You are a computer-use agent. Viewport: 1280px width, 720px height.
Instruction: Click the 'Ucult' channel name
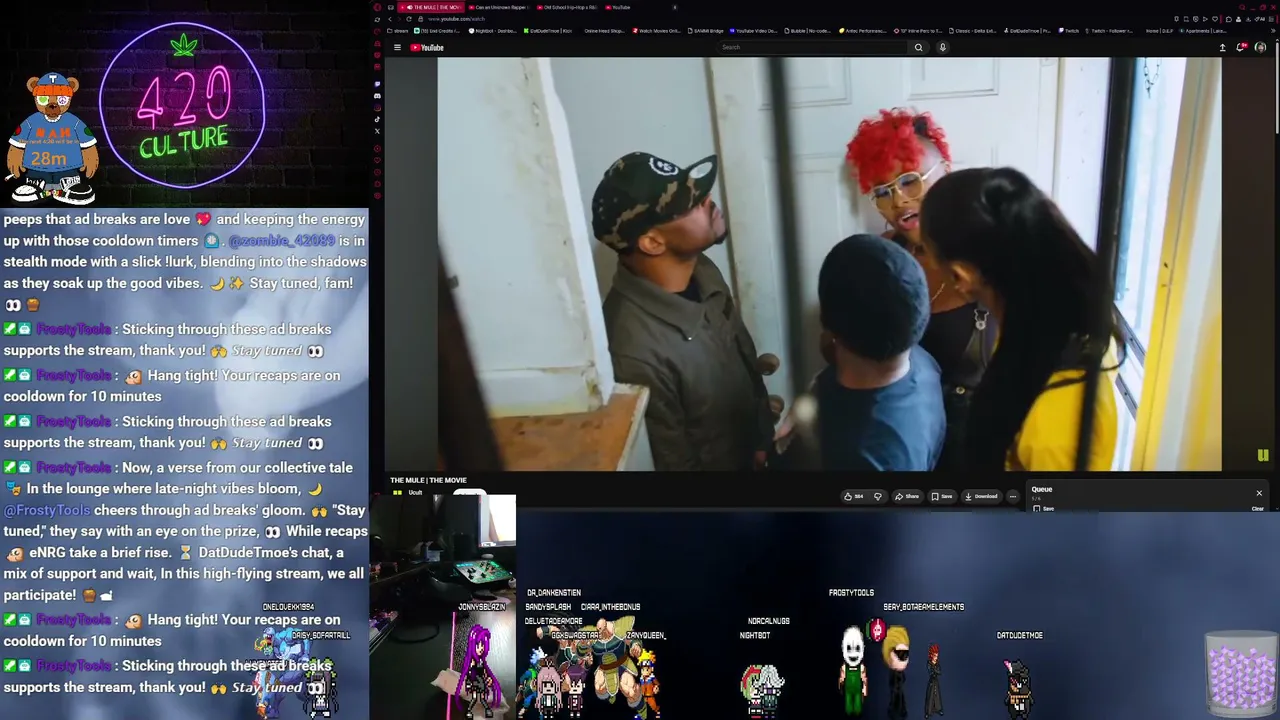coord(415,493)
